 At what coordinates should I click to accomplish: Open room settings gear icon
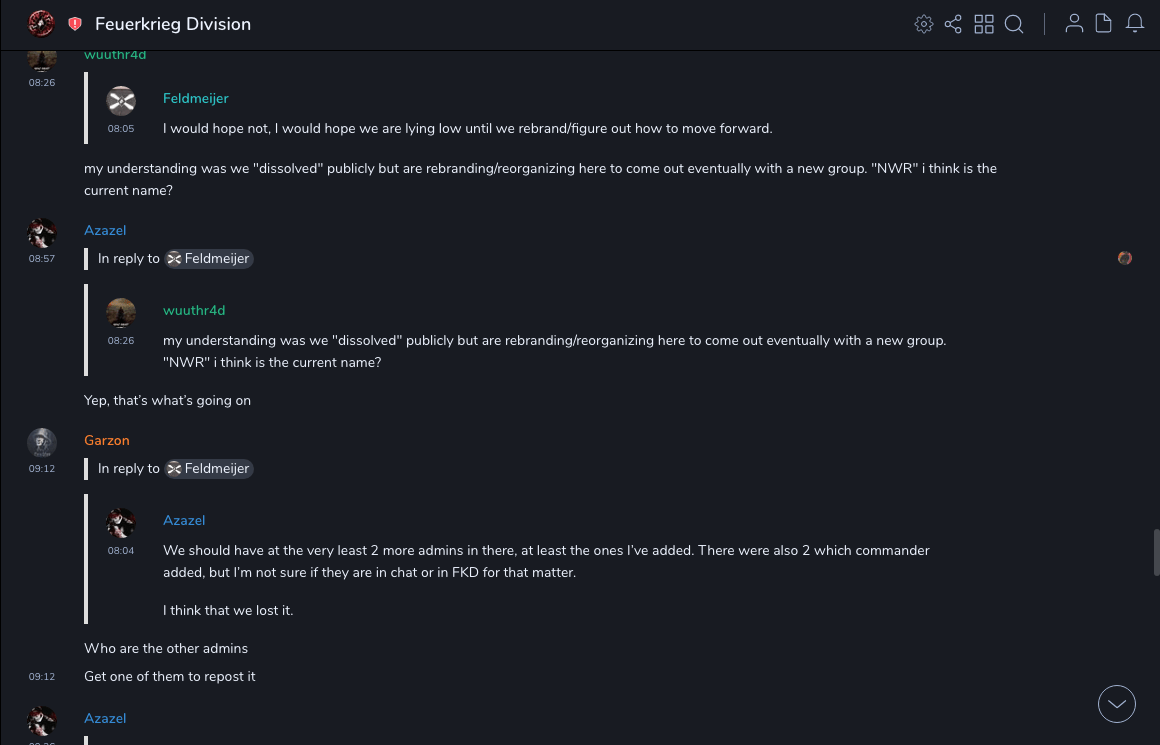point(924,24)
